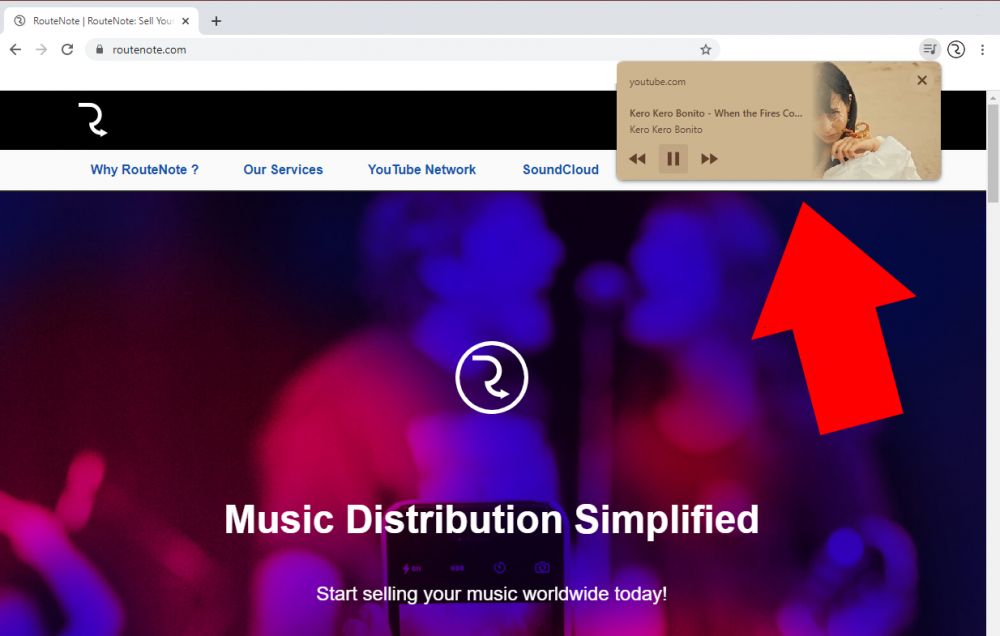Select YouTube Network in the navigation
Screen dimensions: 1000x636
pyautogui.click(x=421, y=169)
